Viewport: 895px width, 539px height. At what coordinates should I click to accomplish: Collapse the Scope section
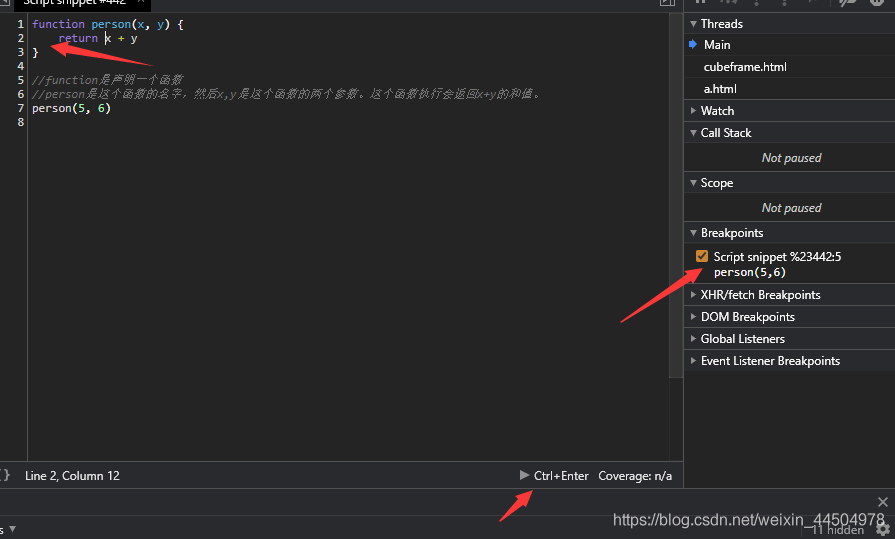789,183
